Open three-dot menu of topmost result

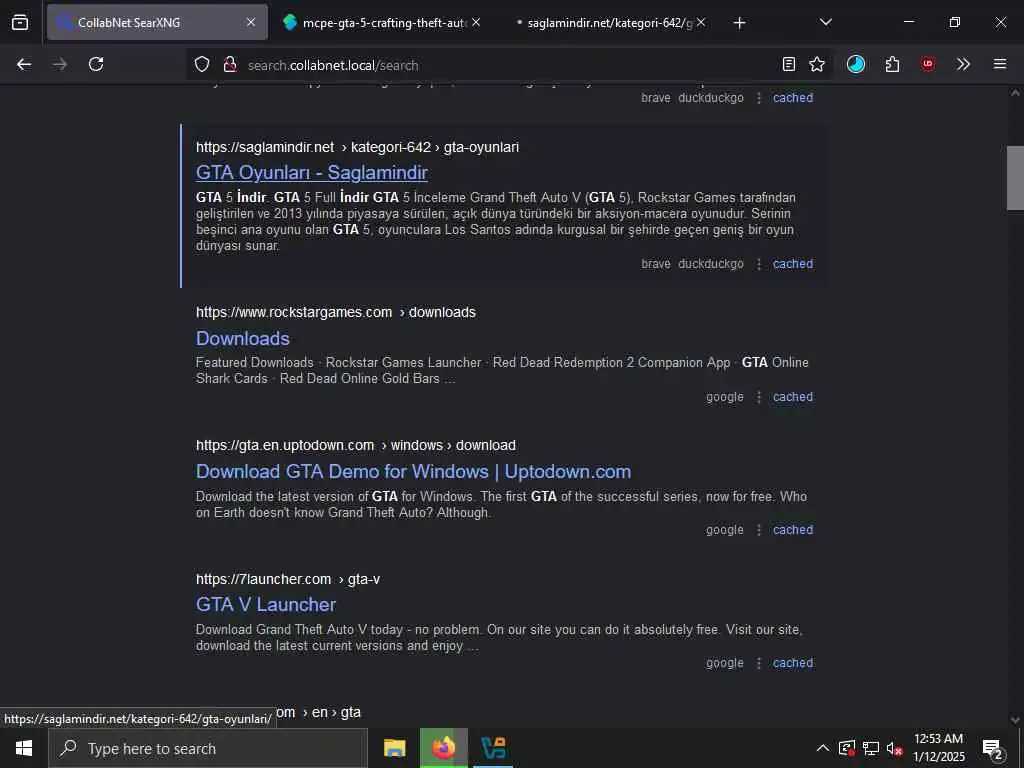pos(759,98)
